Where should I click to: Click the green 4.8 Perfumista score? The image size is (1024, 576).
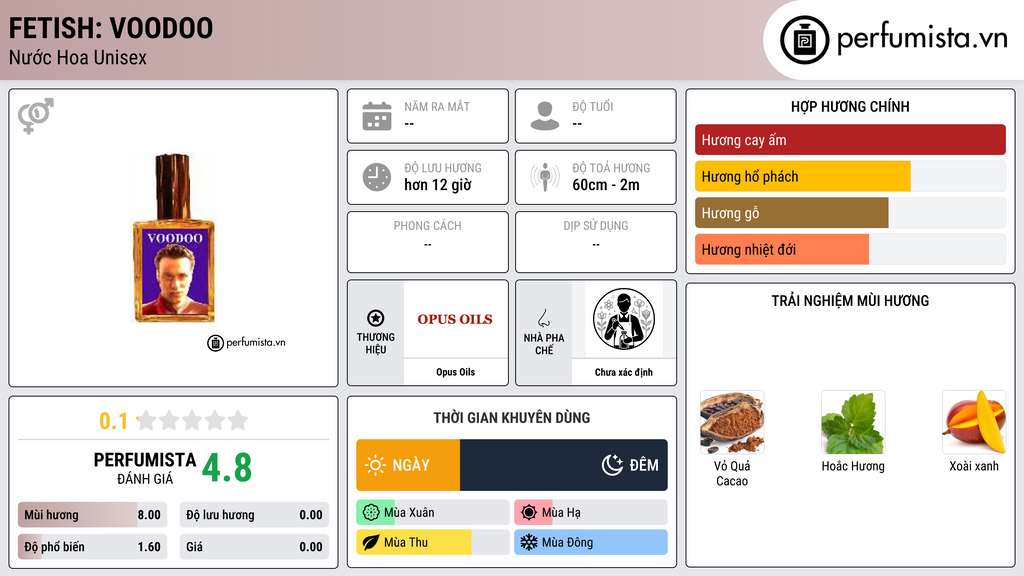[227, 468]
